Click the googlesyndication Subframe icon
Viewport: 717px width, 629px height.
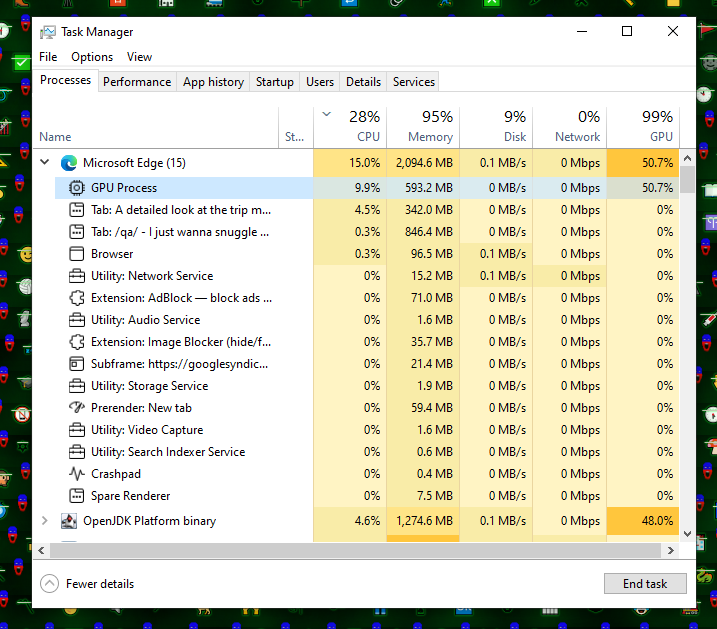(x=76, y=364)
